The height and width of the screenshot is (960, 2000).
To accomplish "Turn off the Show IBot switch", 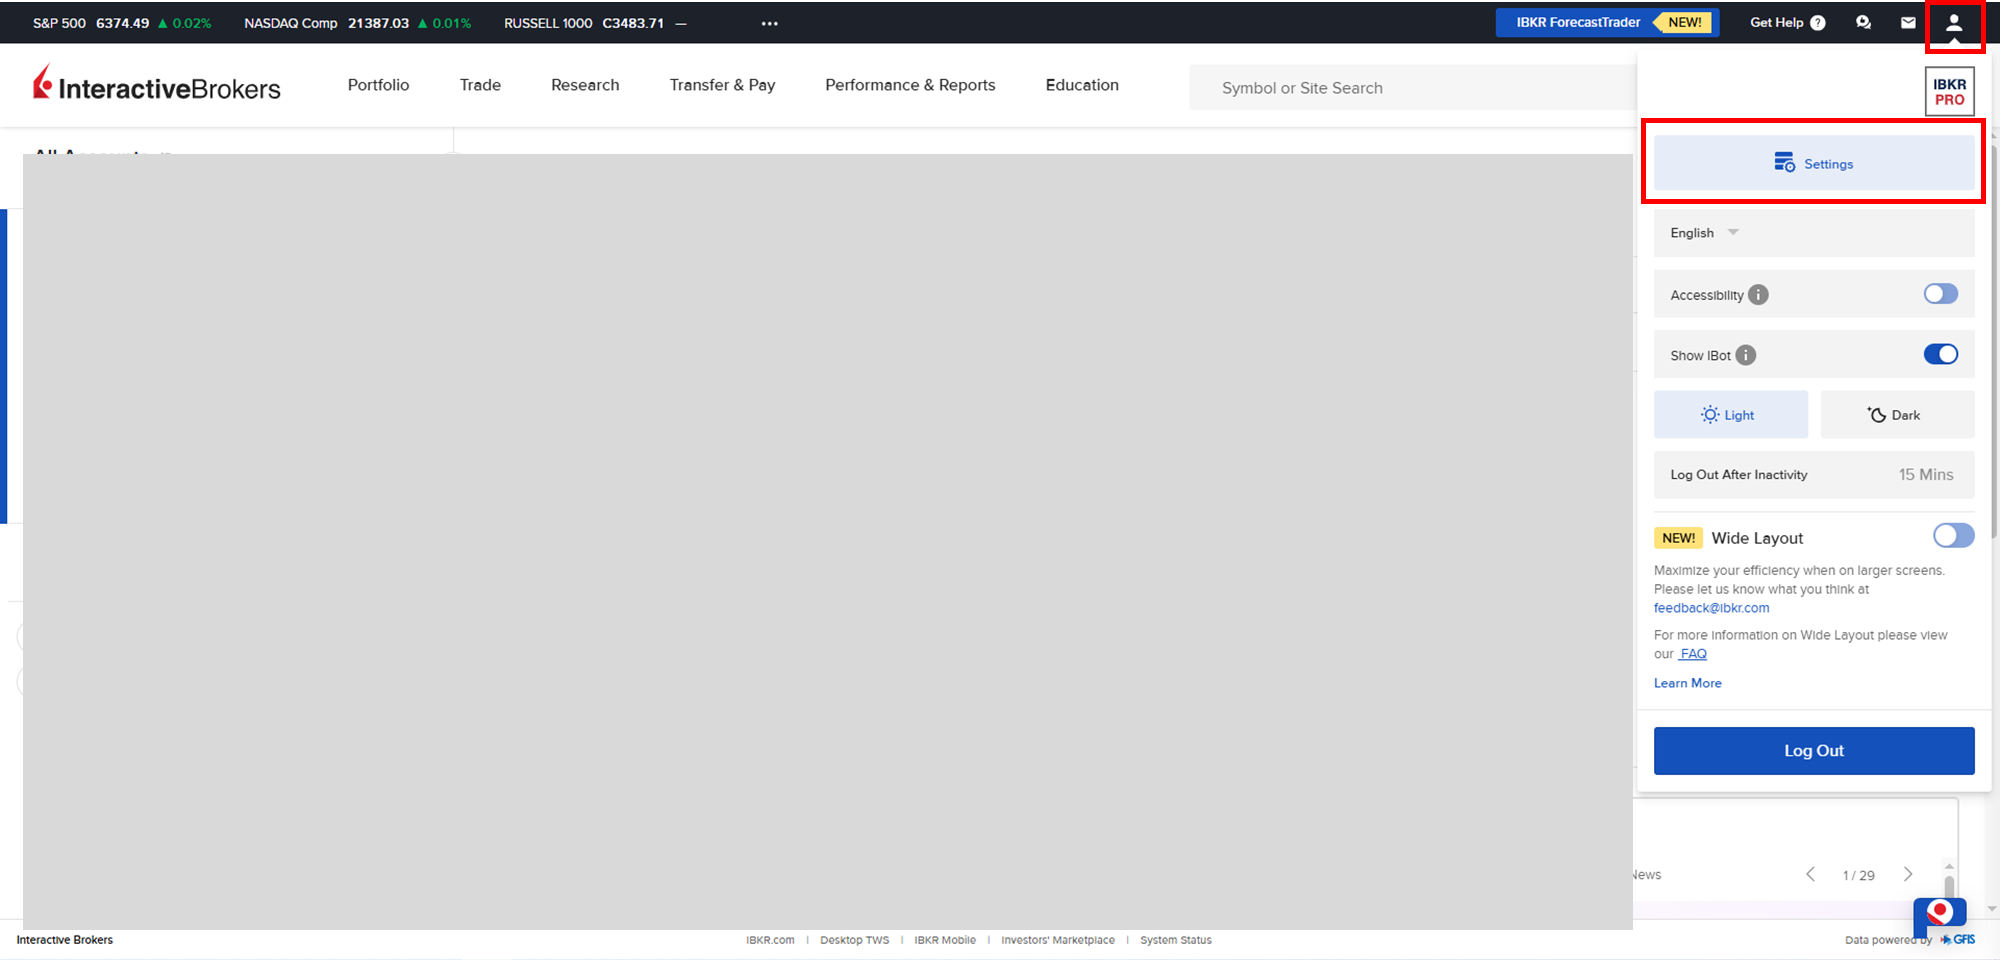I will click(x=1940, y=354).
